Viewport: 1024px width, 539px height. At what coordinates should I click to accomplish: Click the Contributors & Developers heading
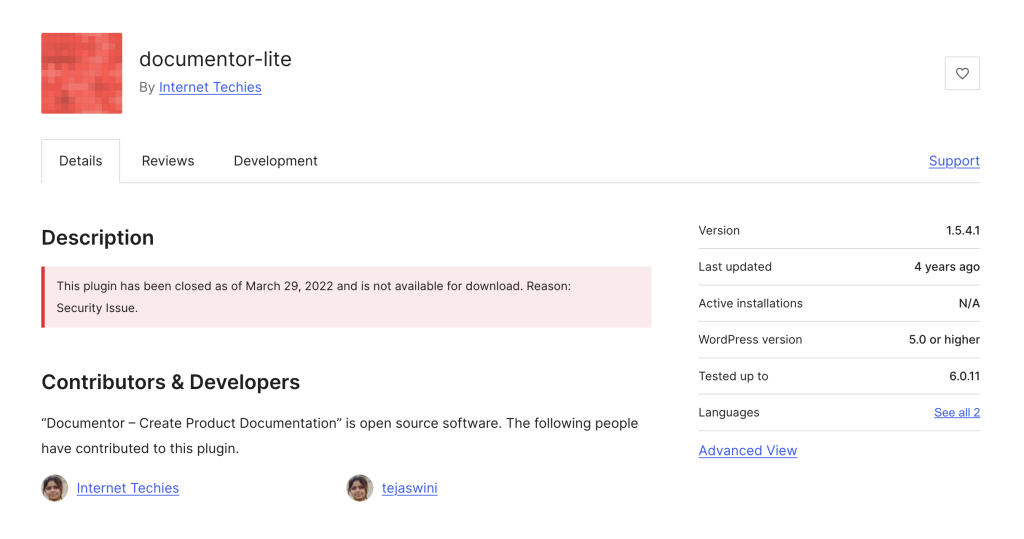coord(170,382)
